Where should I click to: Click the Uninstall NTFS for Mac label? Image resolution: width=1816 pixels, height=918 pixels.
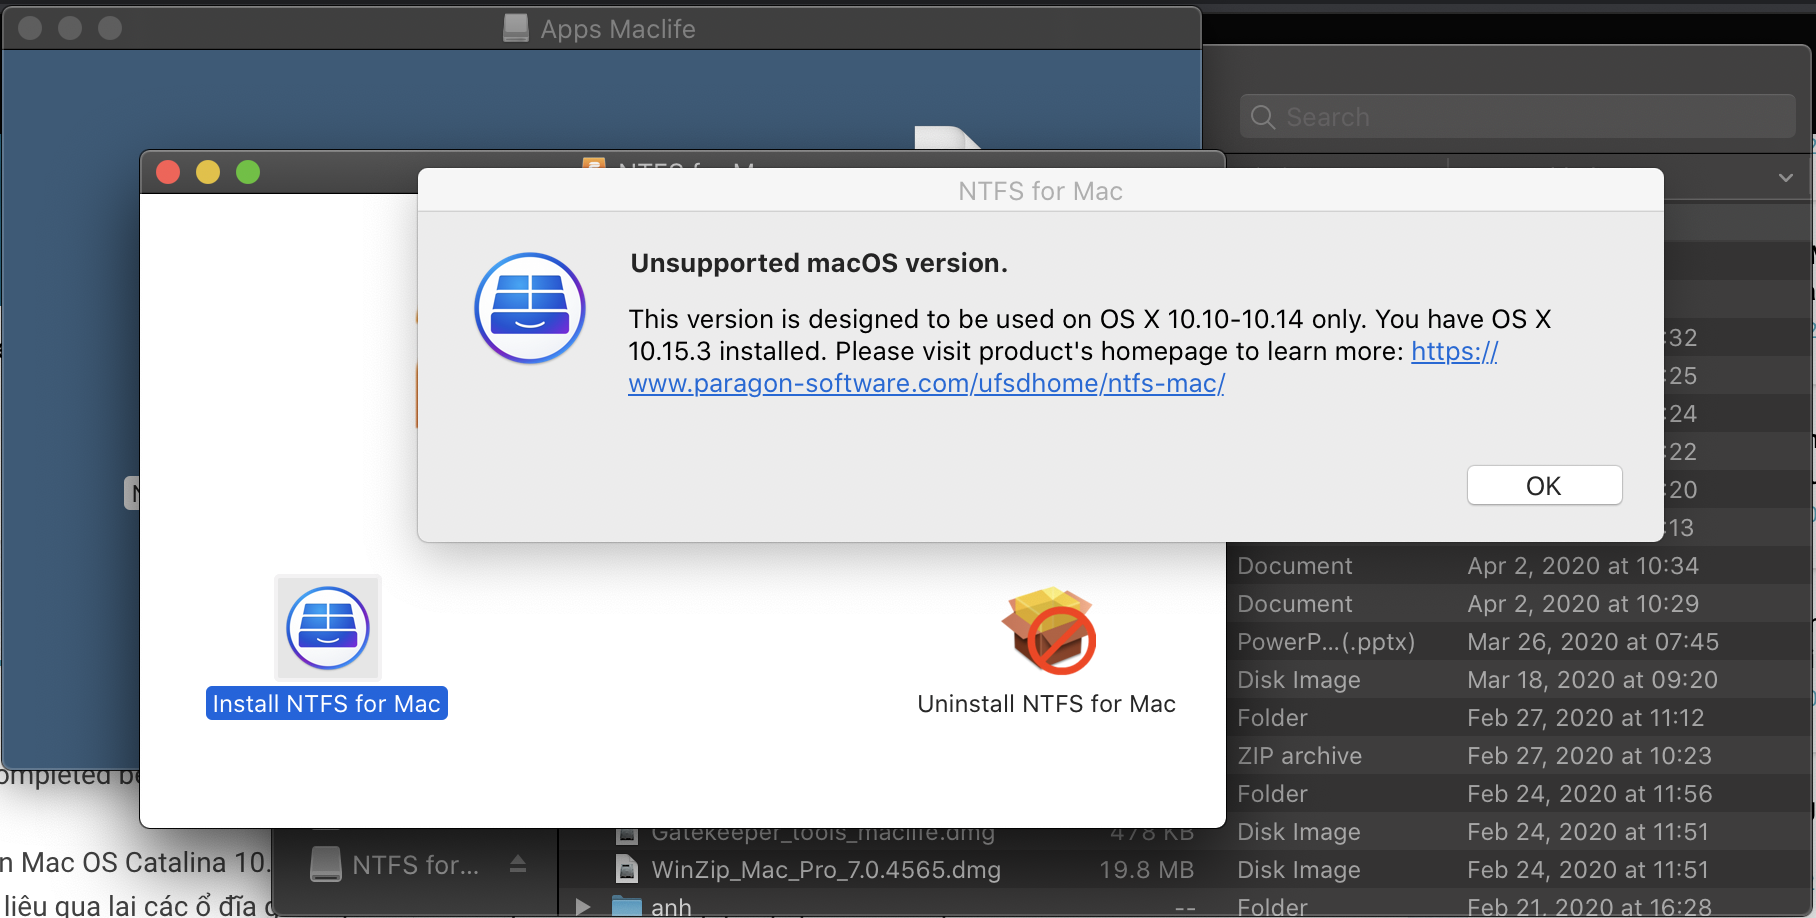point(1046,704)
